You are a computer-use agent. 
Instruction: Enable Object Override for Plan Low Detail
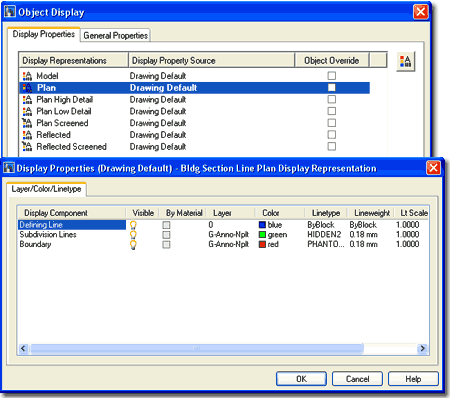[x=332, y=111]
